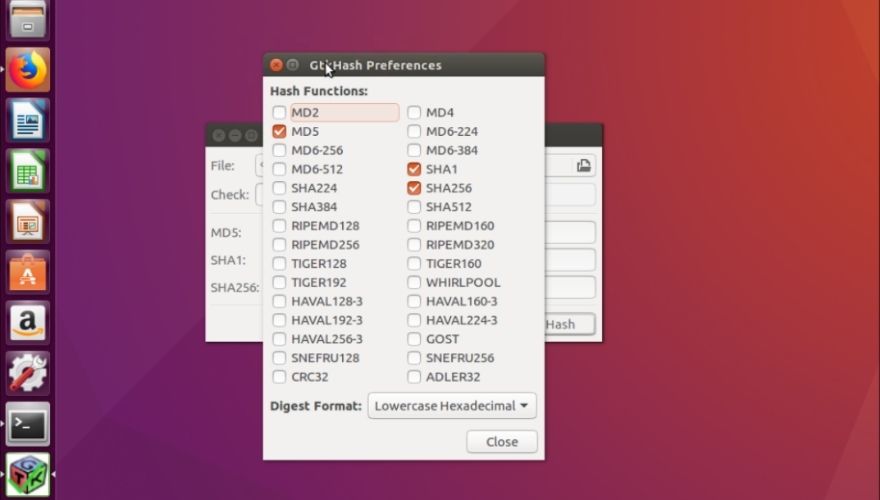Switch to GtkHash via dock icon

pos(28,474)
